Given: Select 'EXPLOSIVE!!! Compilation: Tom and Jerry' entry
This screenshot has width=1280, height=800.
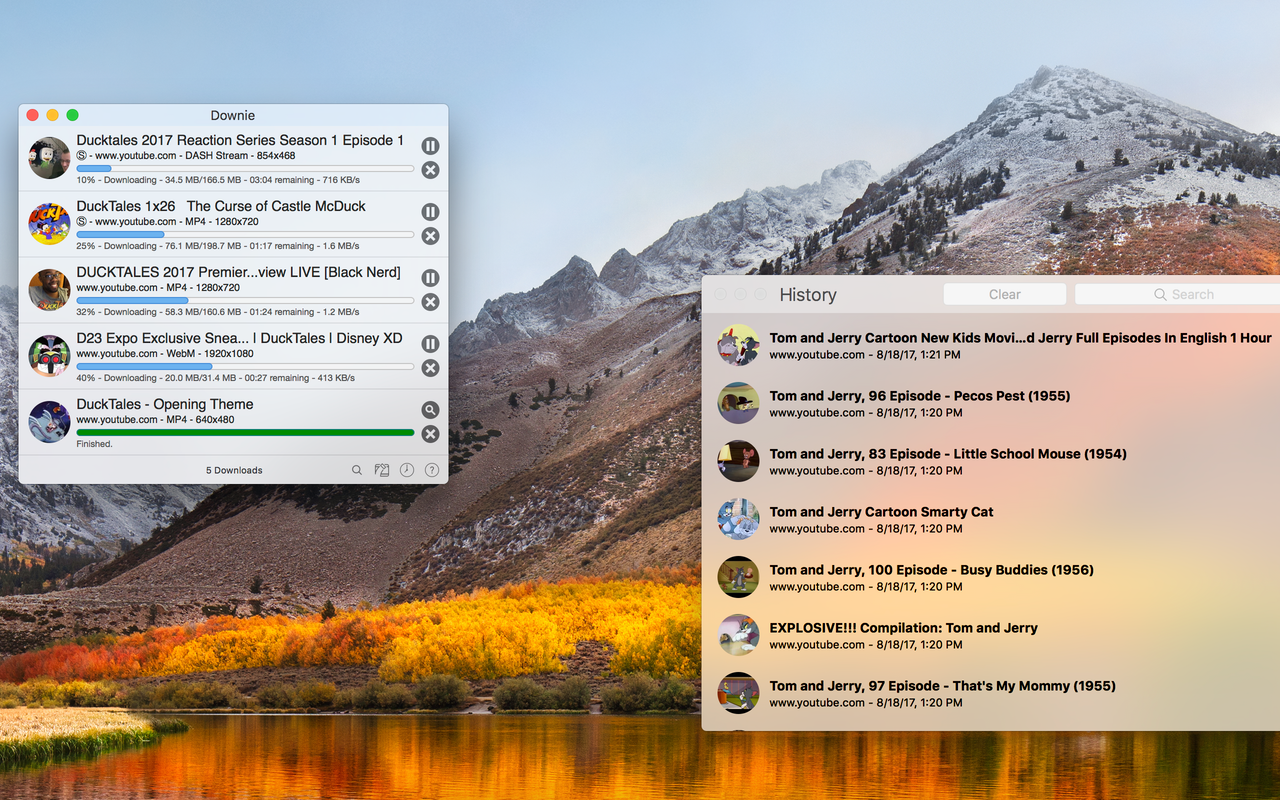Looking at the screenshot, I should 903,628.
